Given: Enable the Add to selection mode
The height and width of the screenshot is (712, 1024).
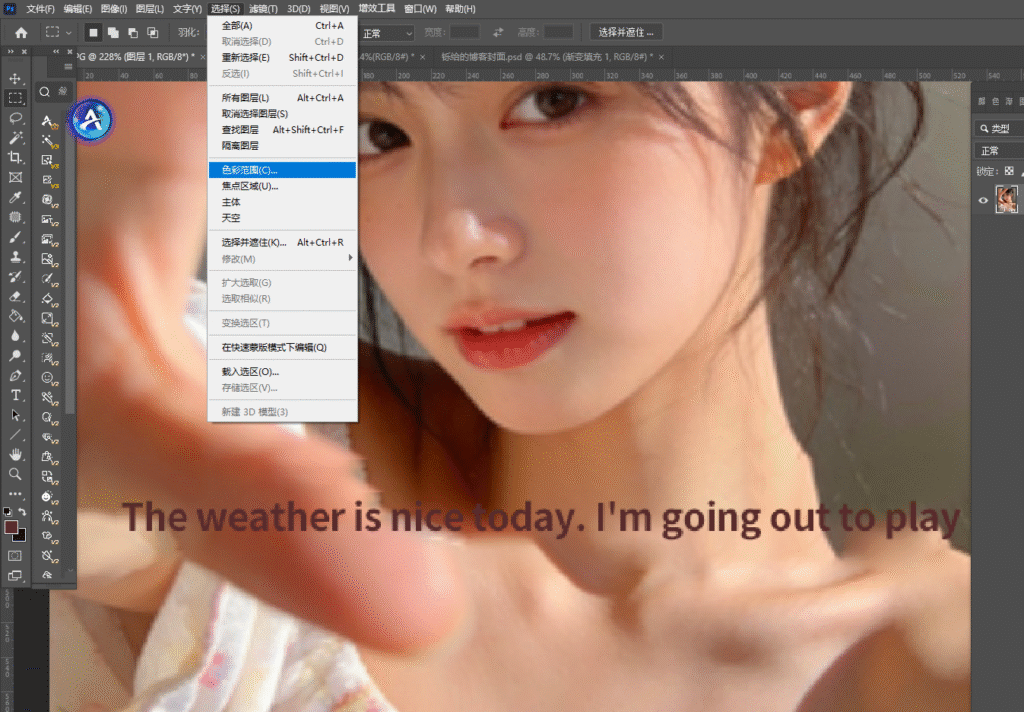Looking at the screenshot, I should pos(112,33).
